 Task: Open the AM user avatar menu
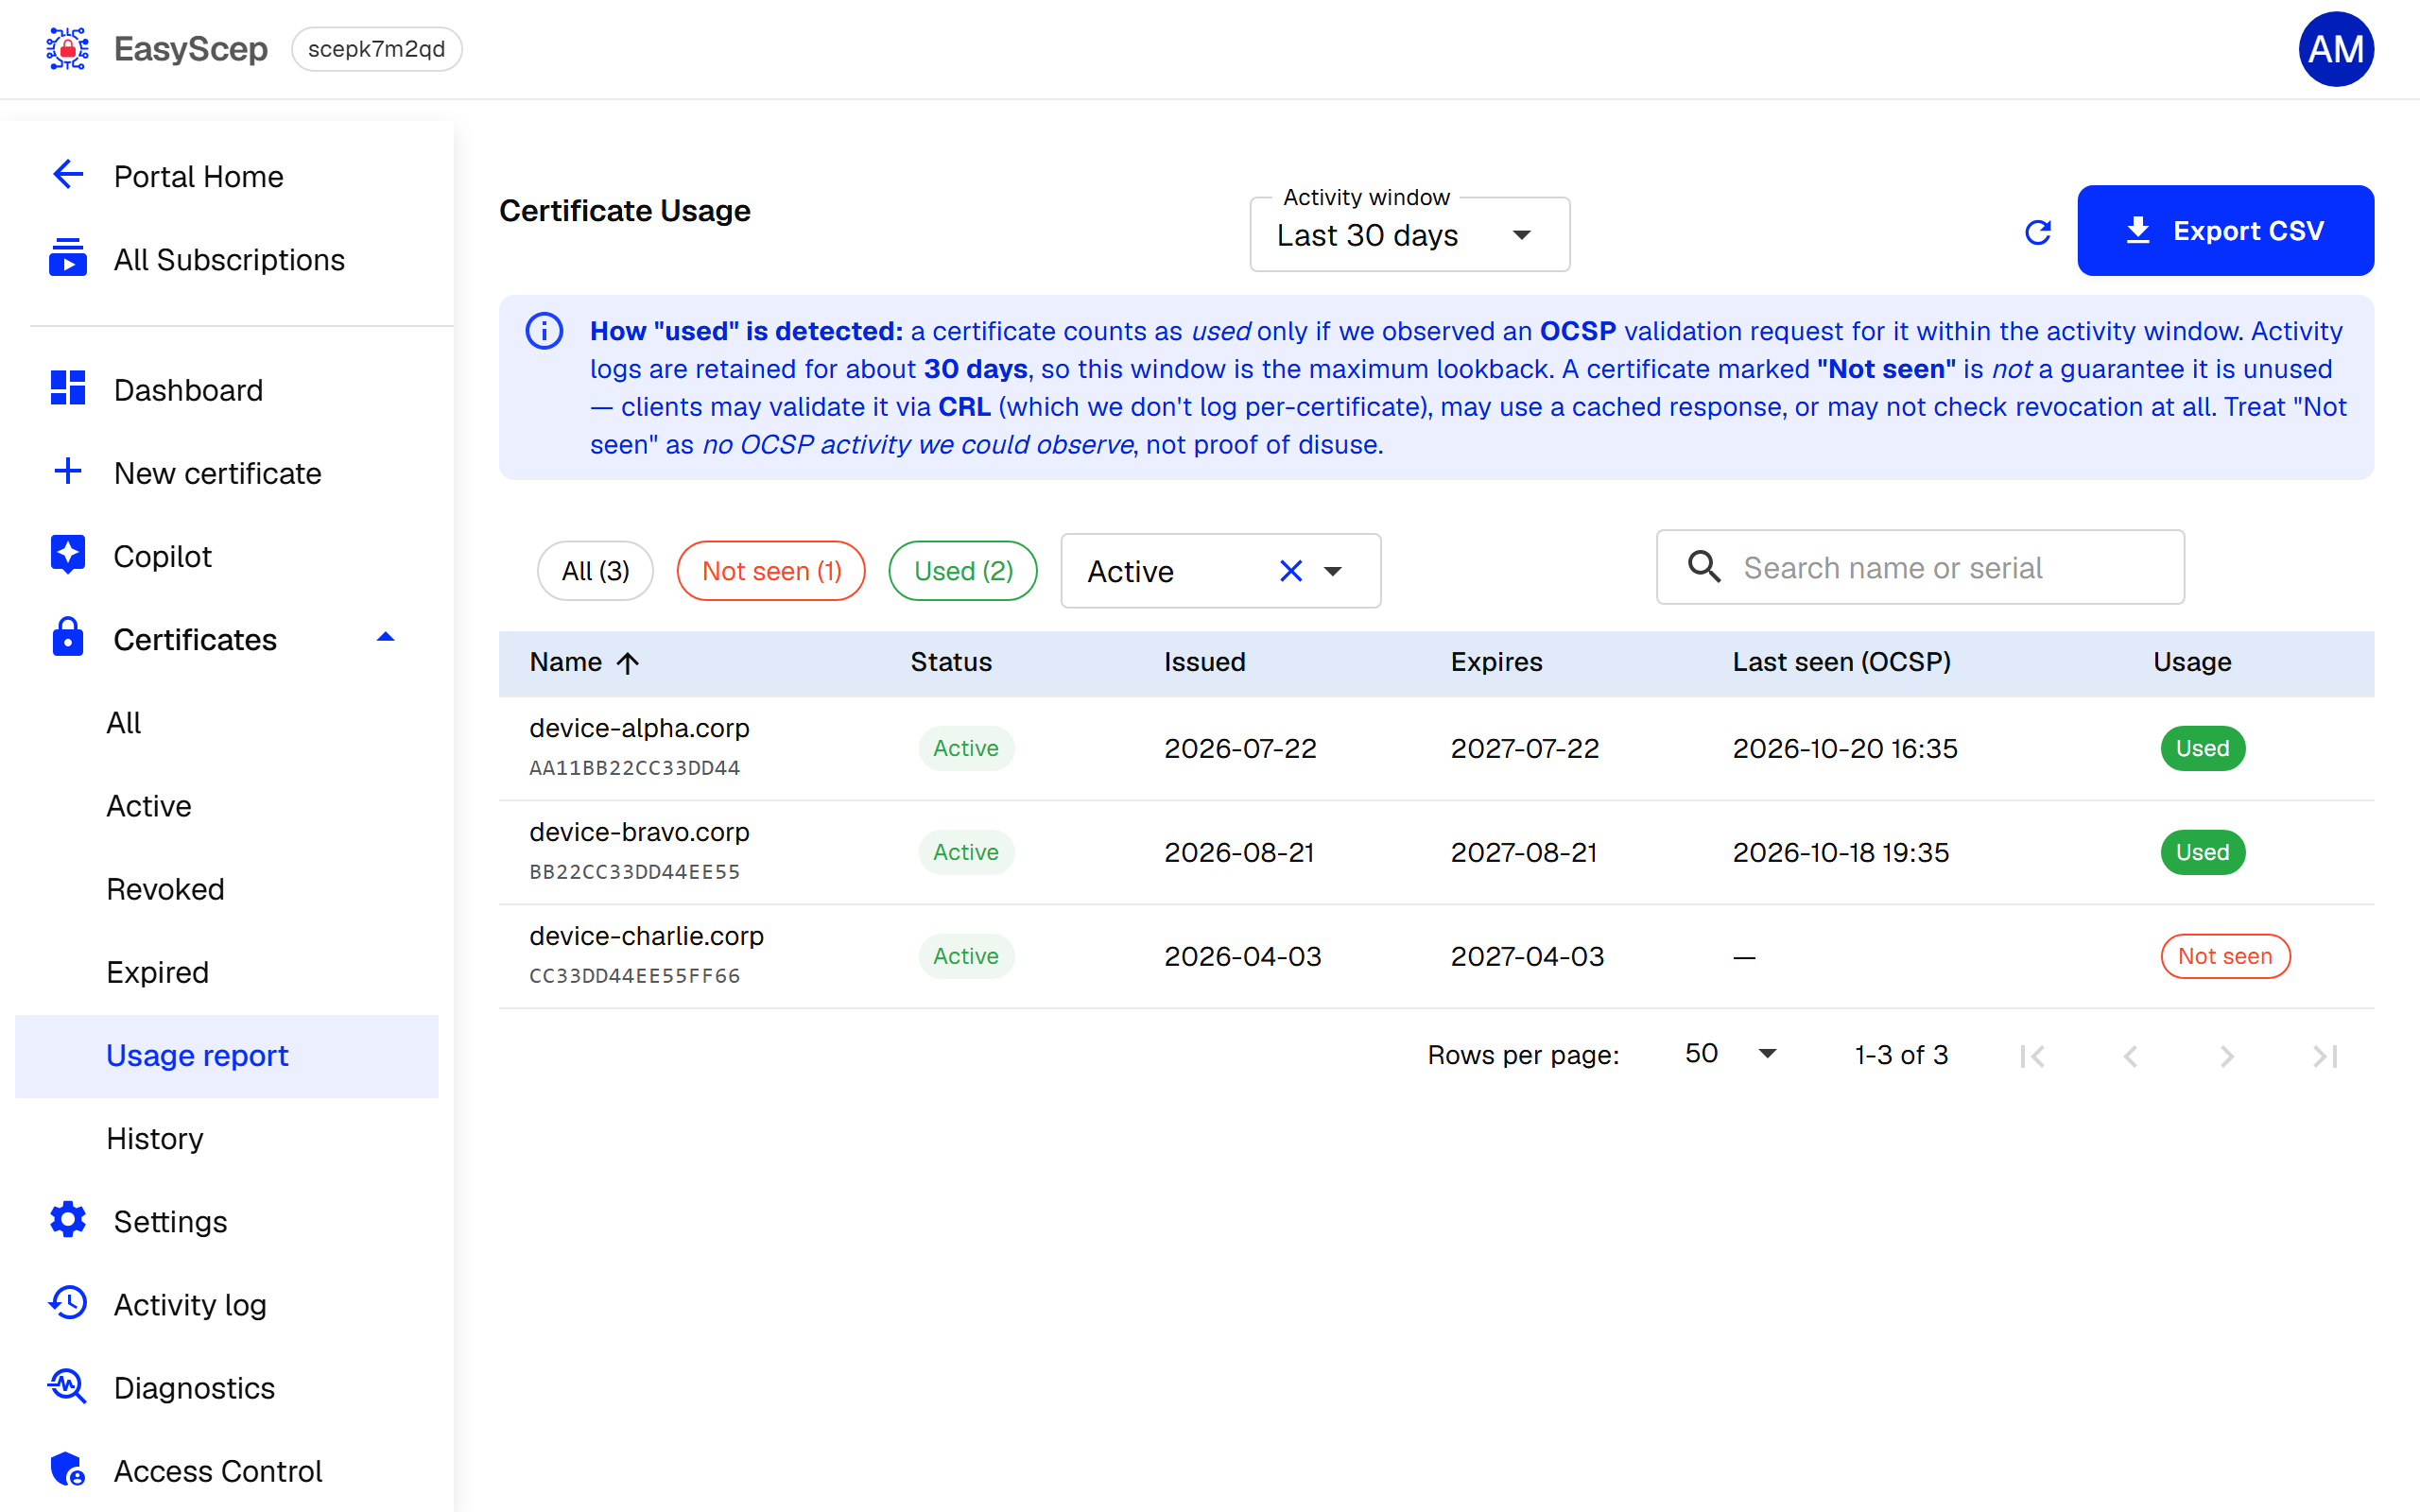[x=2336, y=49]
